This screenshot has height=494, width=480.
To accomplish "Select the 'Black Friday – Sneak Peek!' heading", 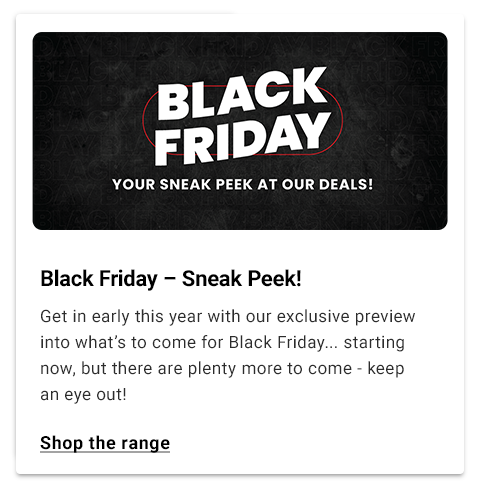I will pos(171,278).
